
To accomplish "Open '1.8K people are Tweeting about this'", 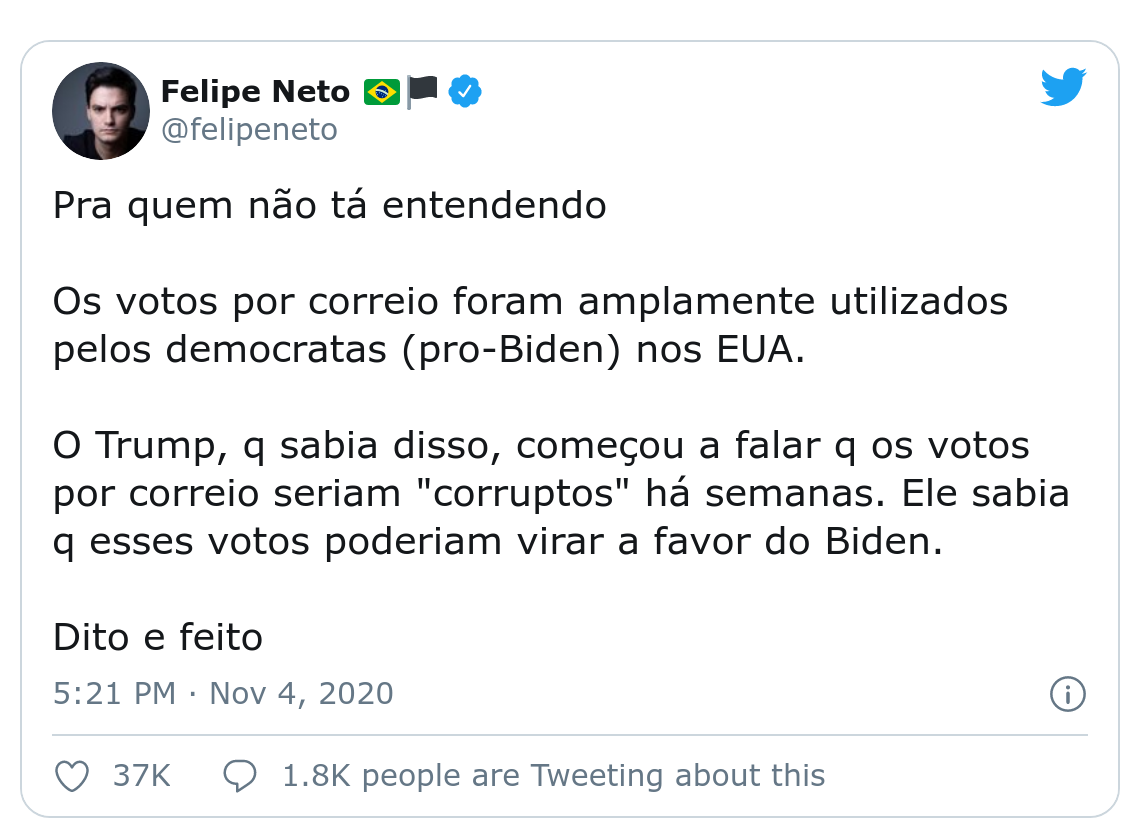I will coord(553,776).
